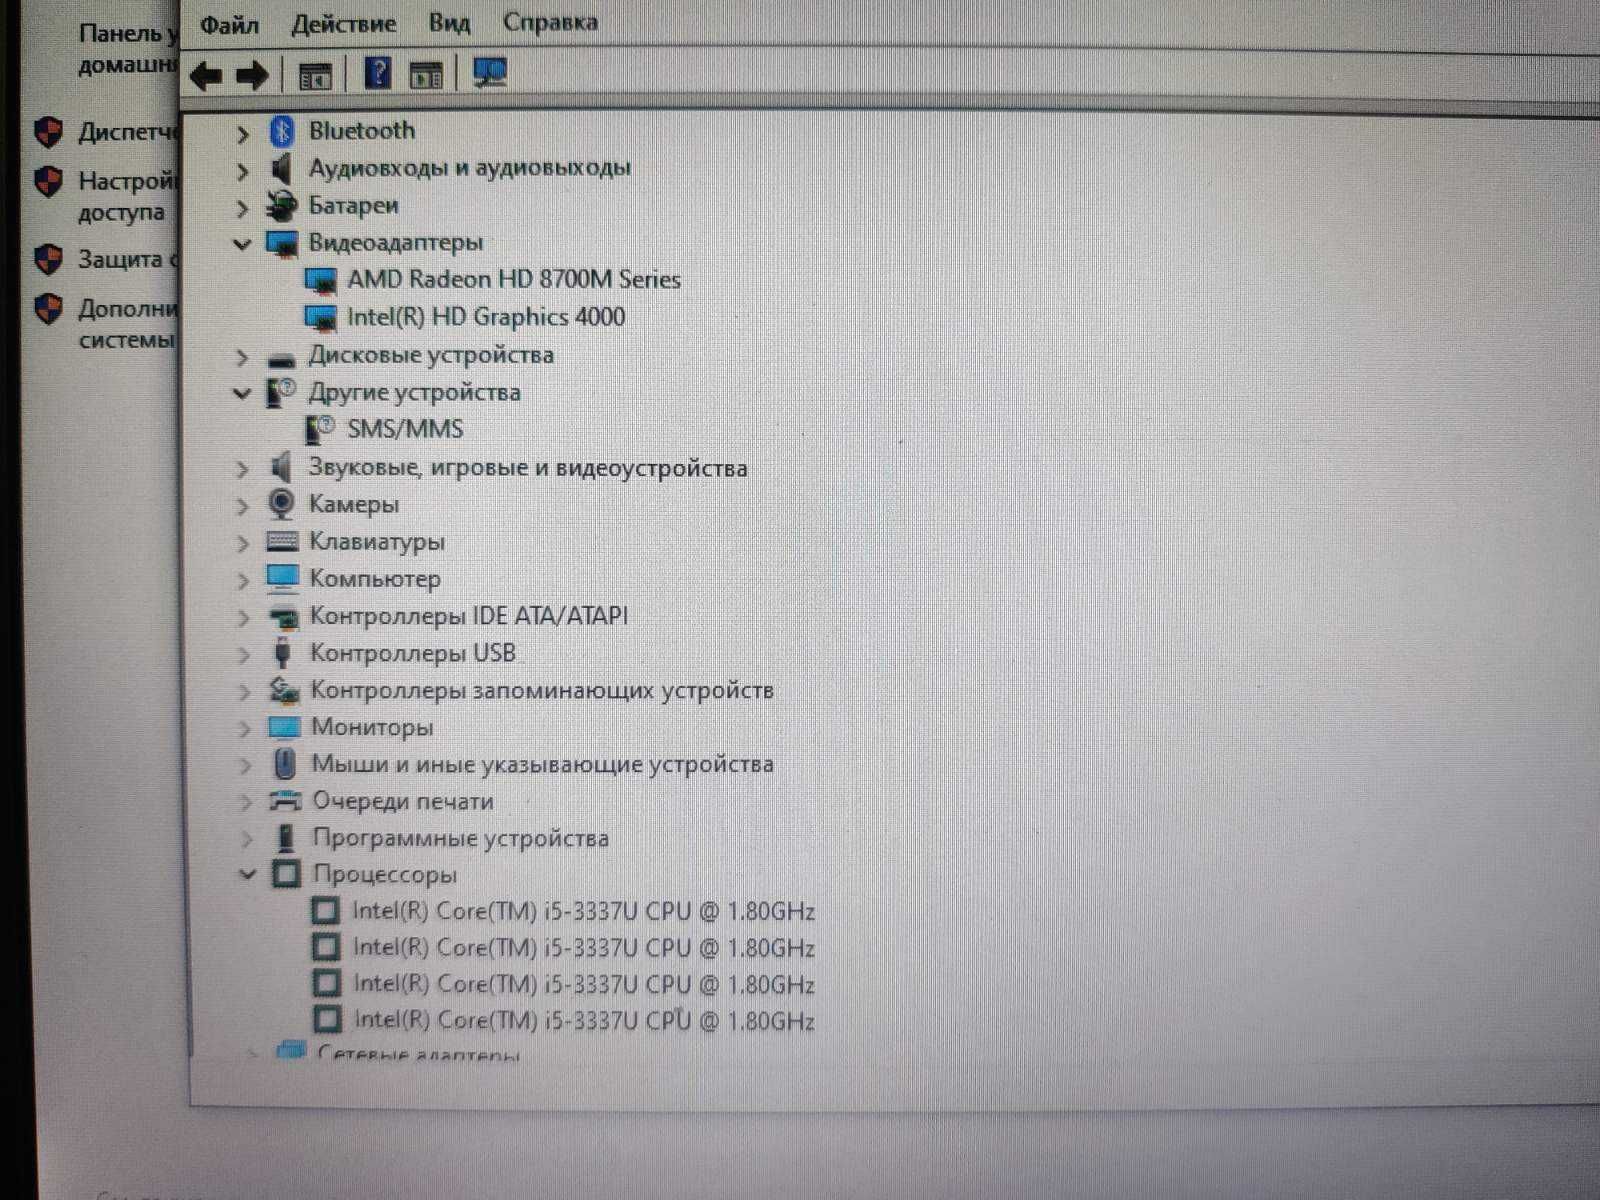
Task: Click the Батареи category icon
Action: pos(282,206)
